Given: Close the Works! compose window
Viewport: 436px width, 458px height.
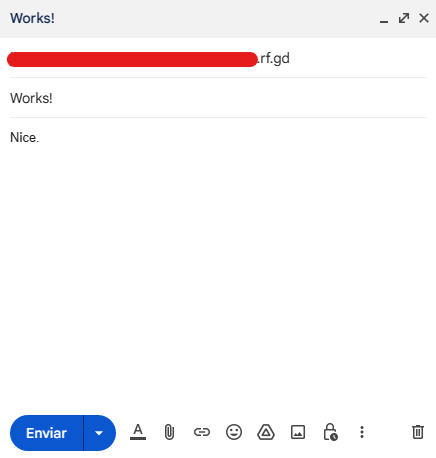Looking at the screenshot, I should coord(424,18).
